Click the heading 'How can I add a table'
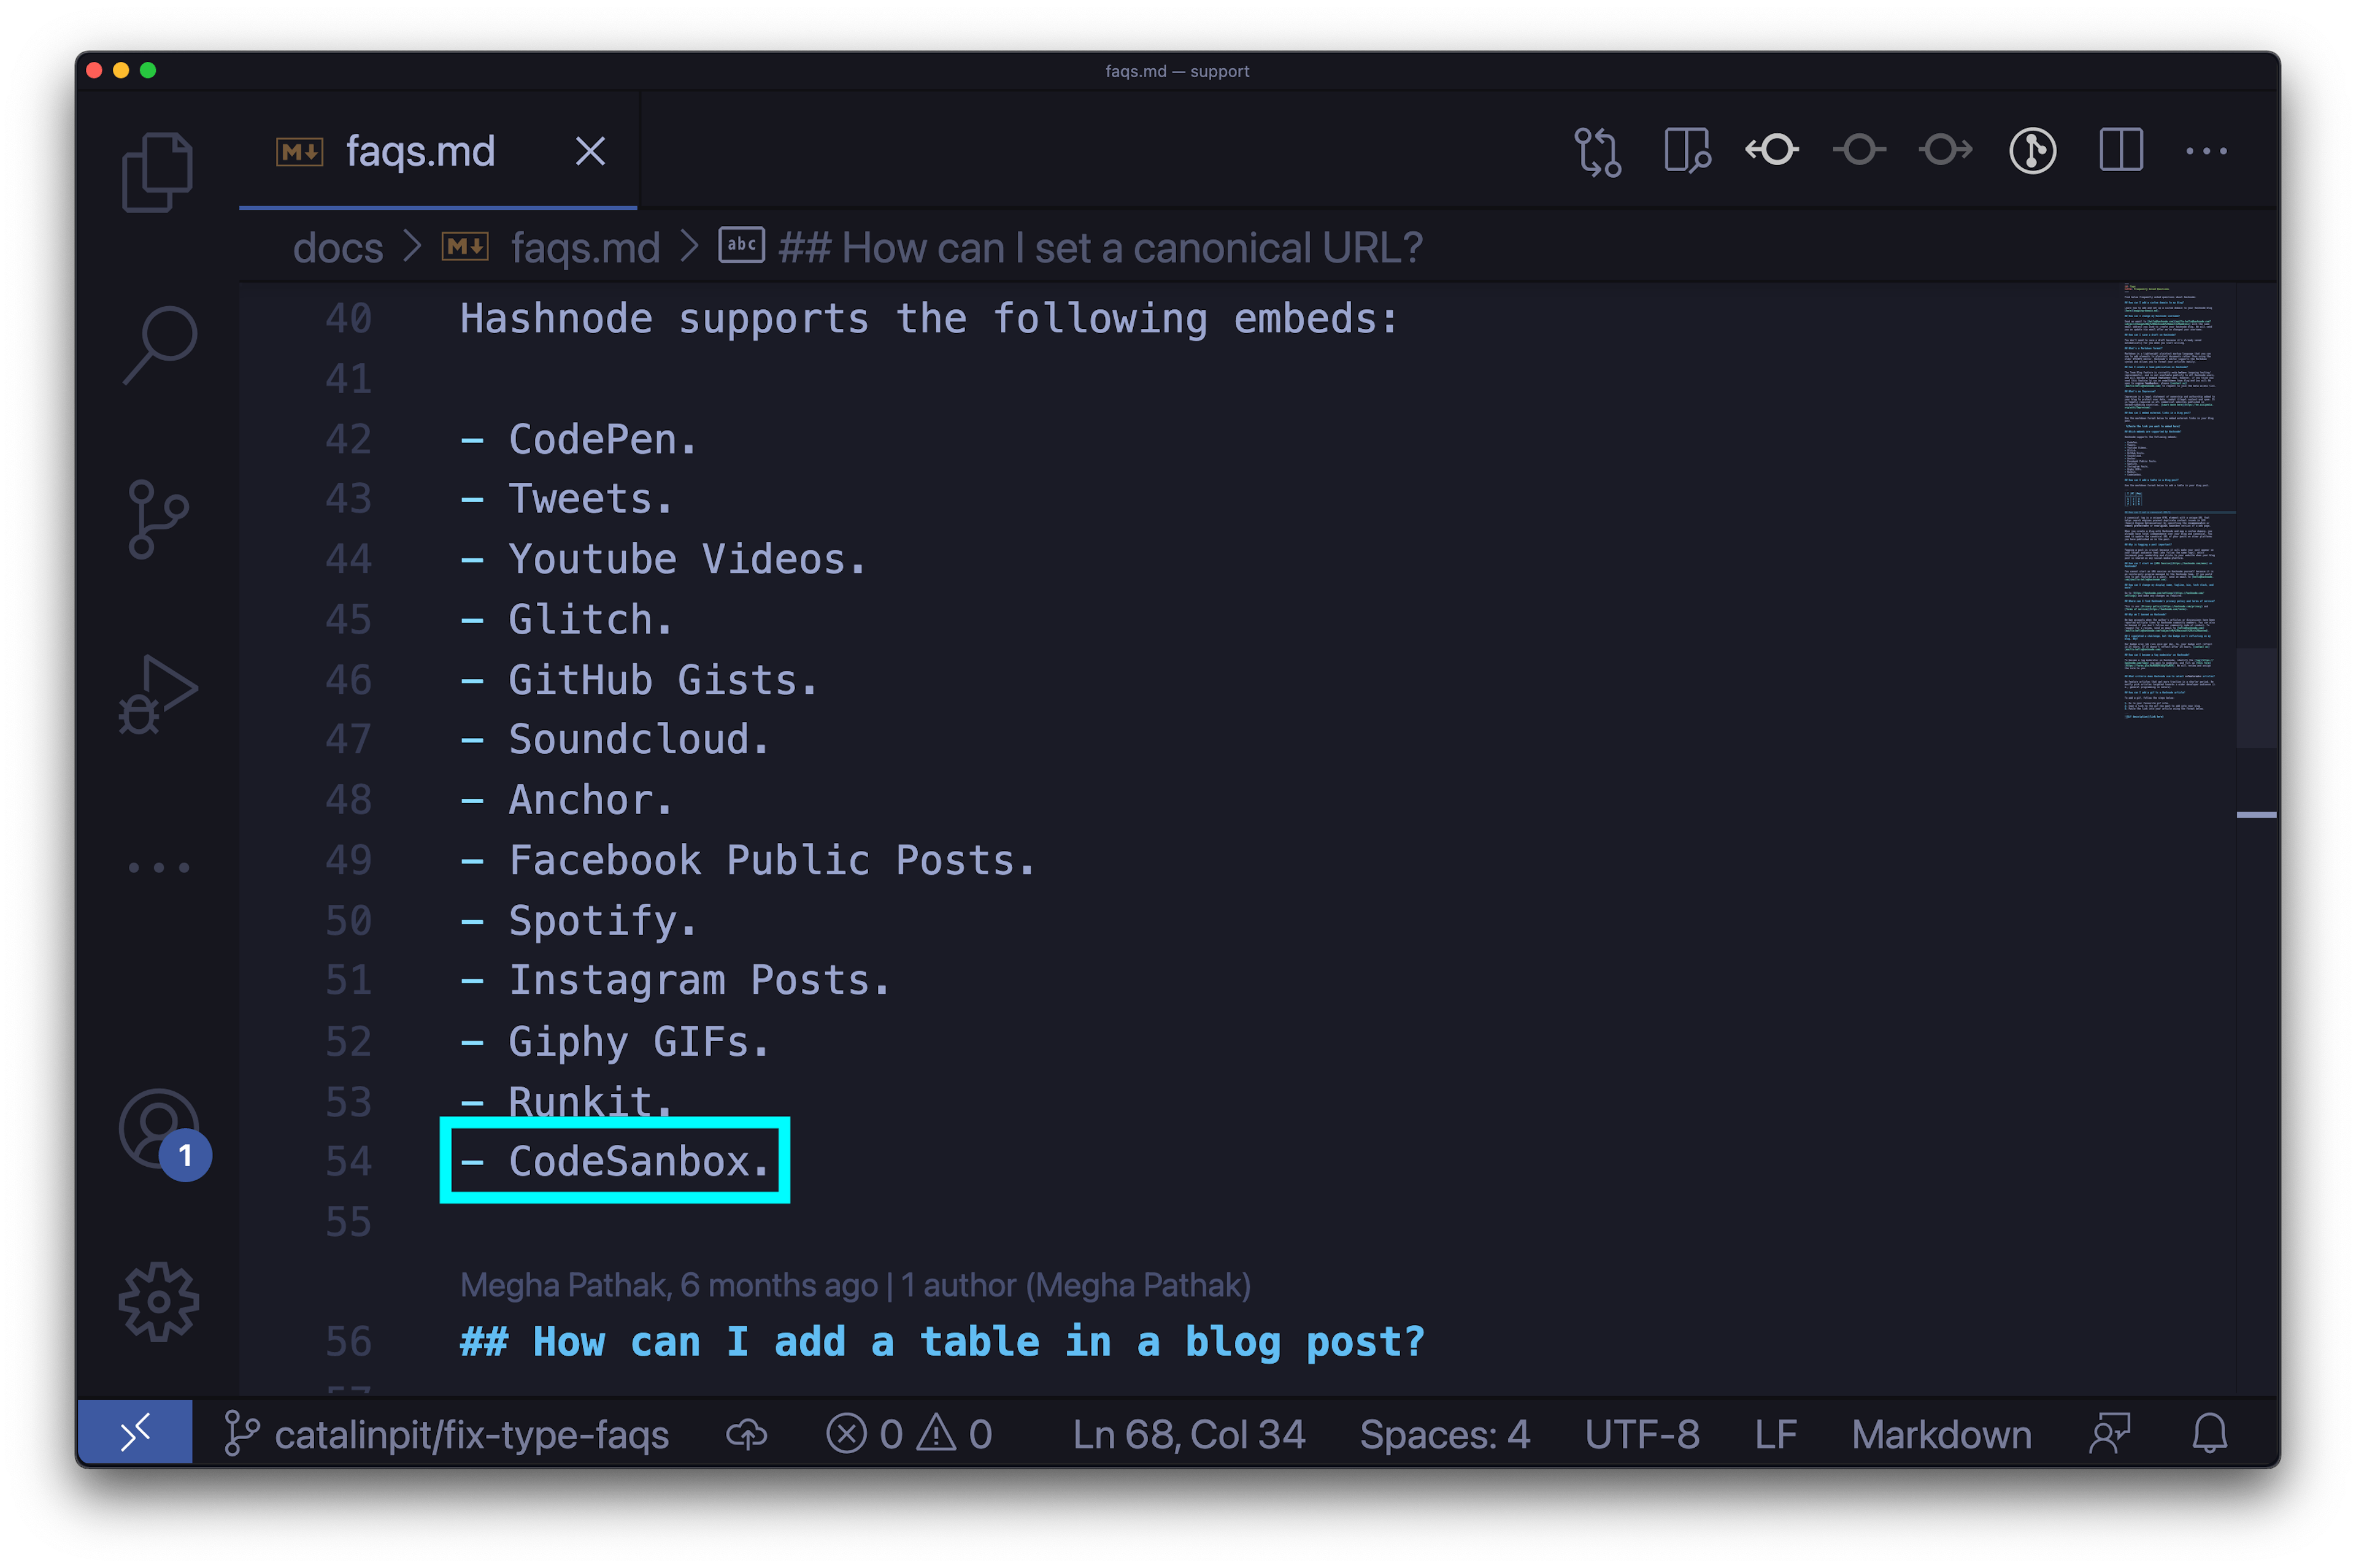2356x1568 pixels. 942,1342
